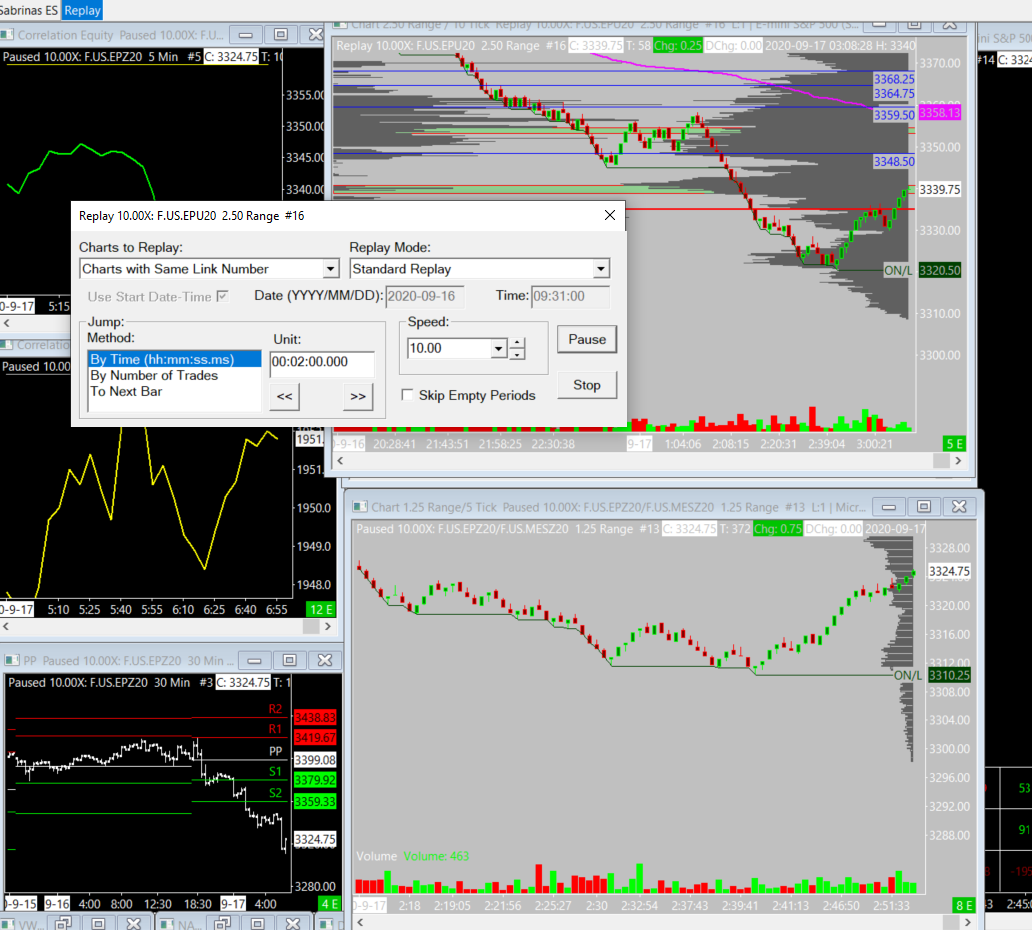
Task: Click the S2 3359.33 pivot label
Action: pos(315,802)
